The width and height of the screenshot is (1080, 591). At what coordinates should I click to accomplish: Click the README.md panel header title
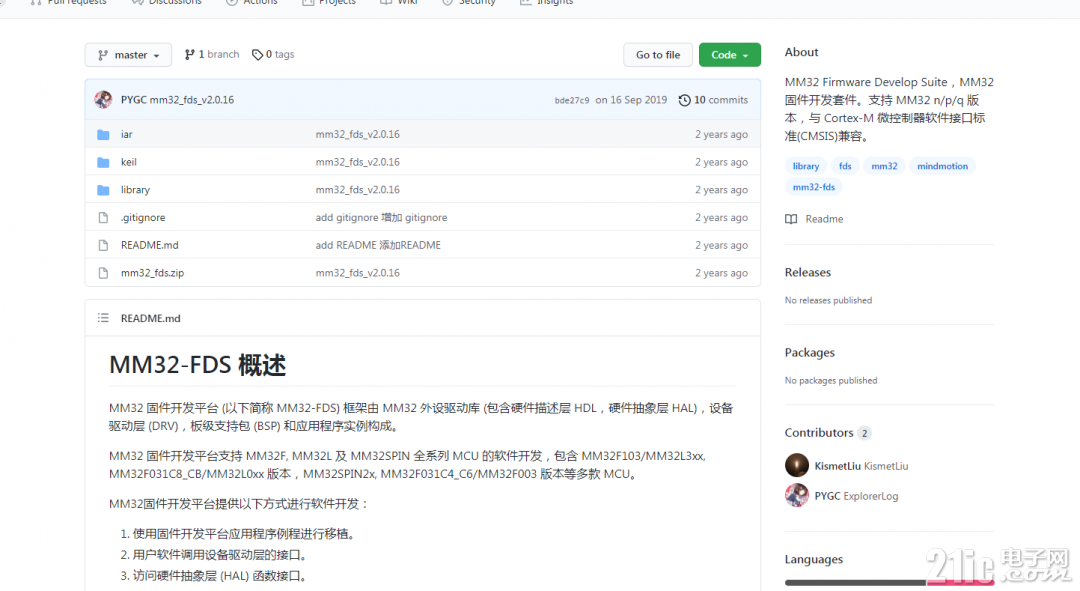point(150,318)
